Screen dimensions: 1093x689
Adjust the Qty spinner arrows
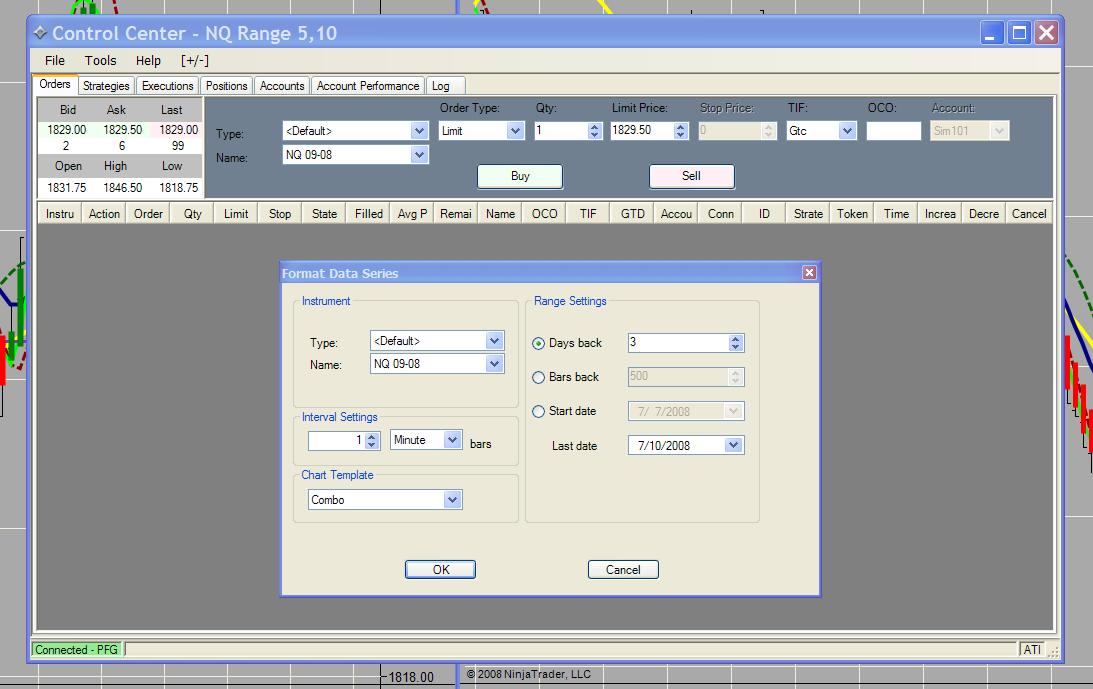click(594, 130)
